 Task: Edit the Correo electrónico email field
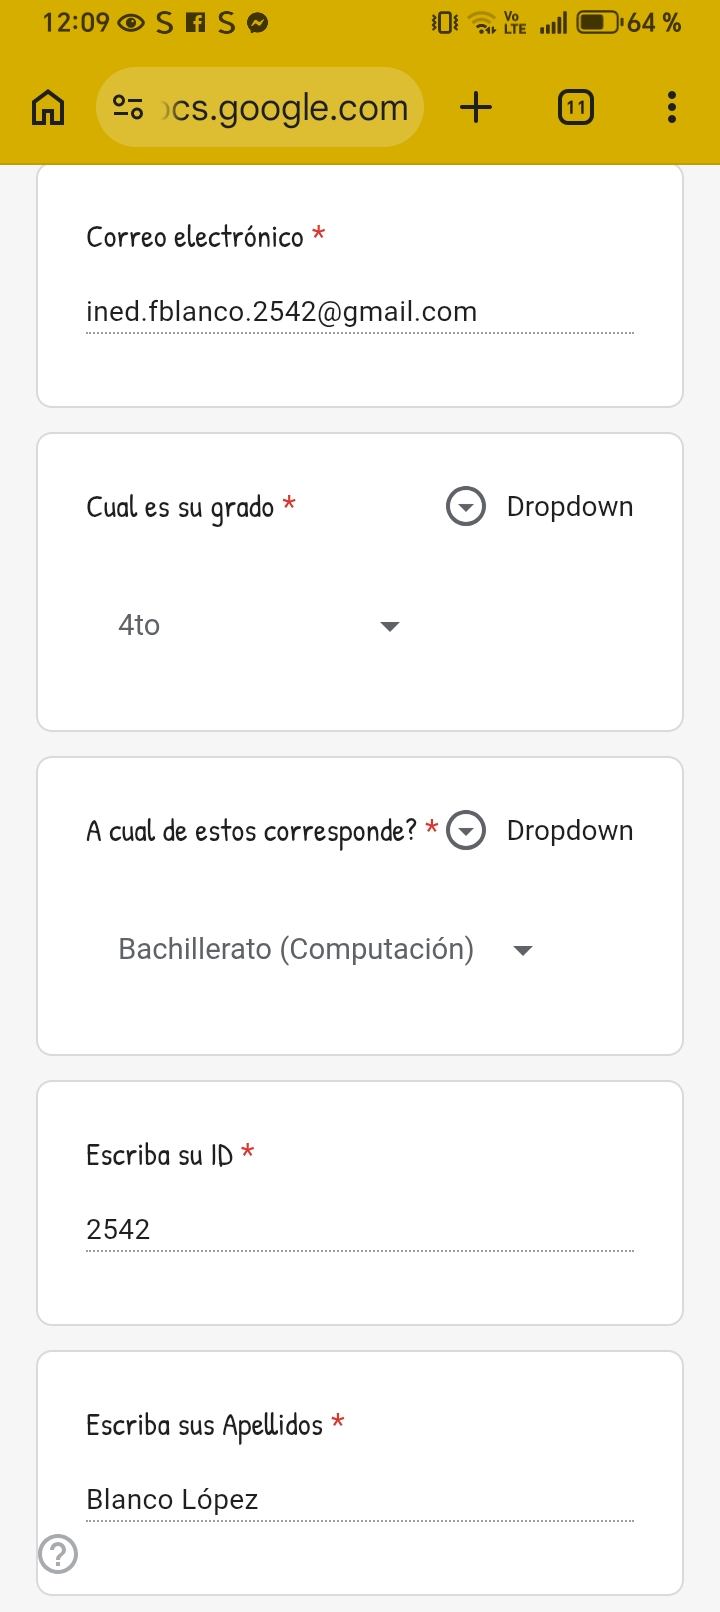360,312
